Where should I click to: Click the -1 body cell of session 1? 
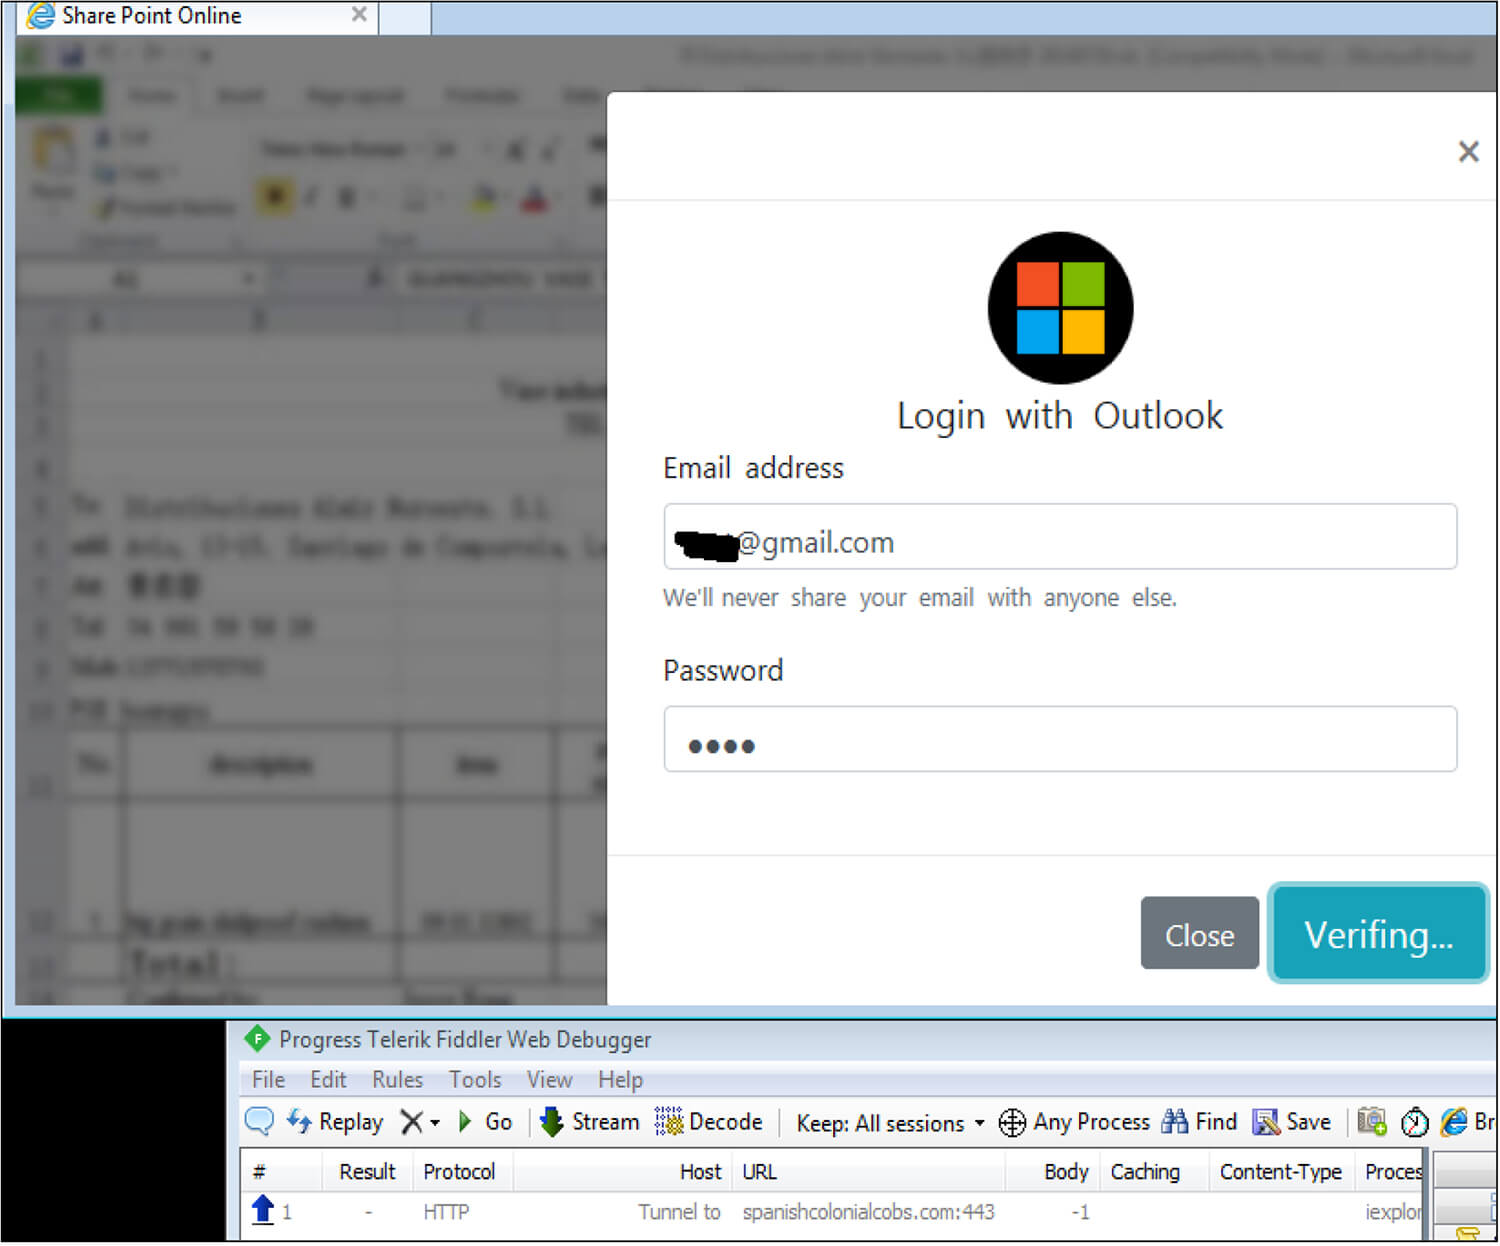coord(1080,1212)
